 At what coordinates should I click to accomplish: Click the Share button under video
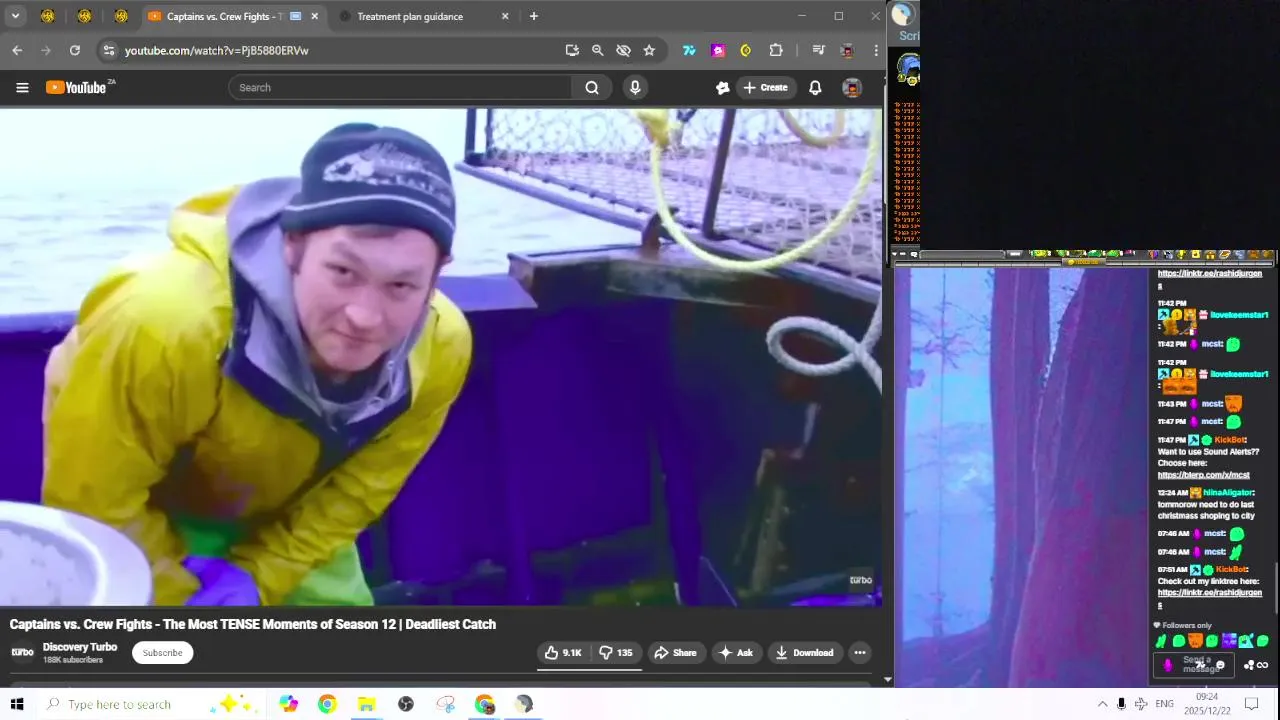click(x=675, y=653)
